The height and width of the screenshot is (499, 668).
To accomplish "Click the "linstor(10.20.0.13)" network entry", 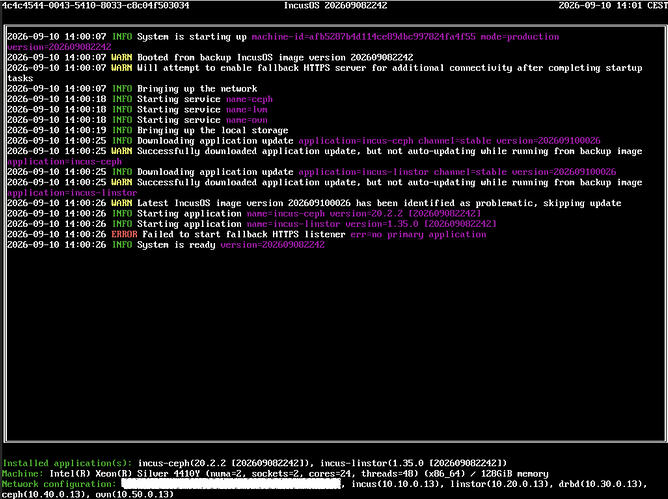I will [x=499, y=484].
